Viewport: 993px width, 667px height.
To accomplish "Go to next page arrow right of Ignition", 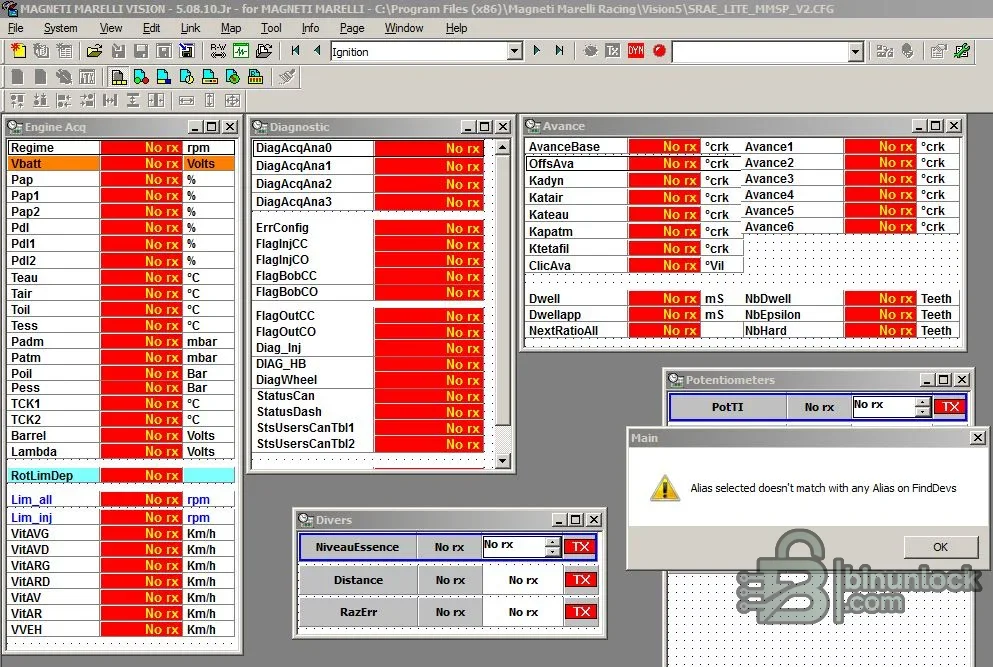I will (x=537, y=51).
